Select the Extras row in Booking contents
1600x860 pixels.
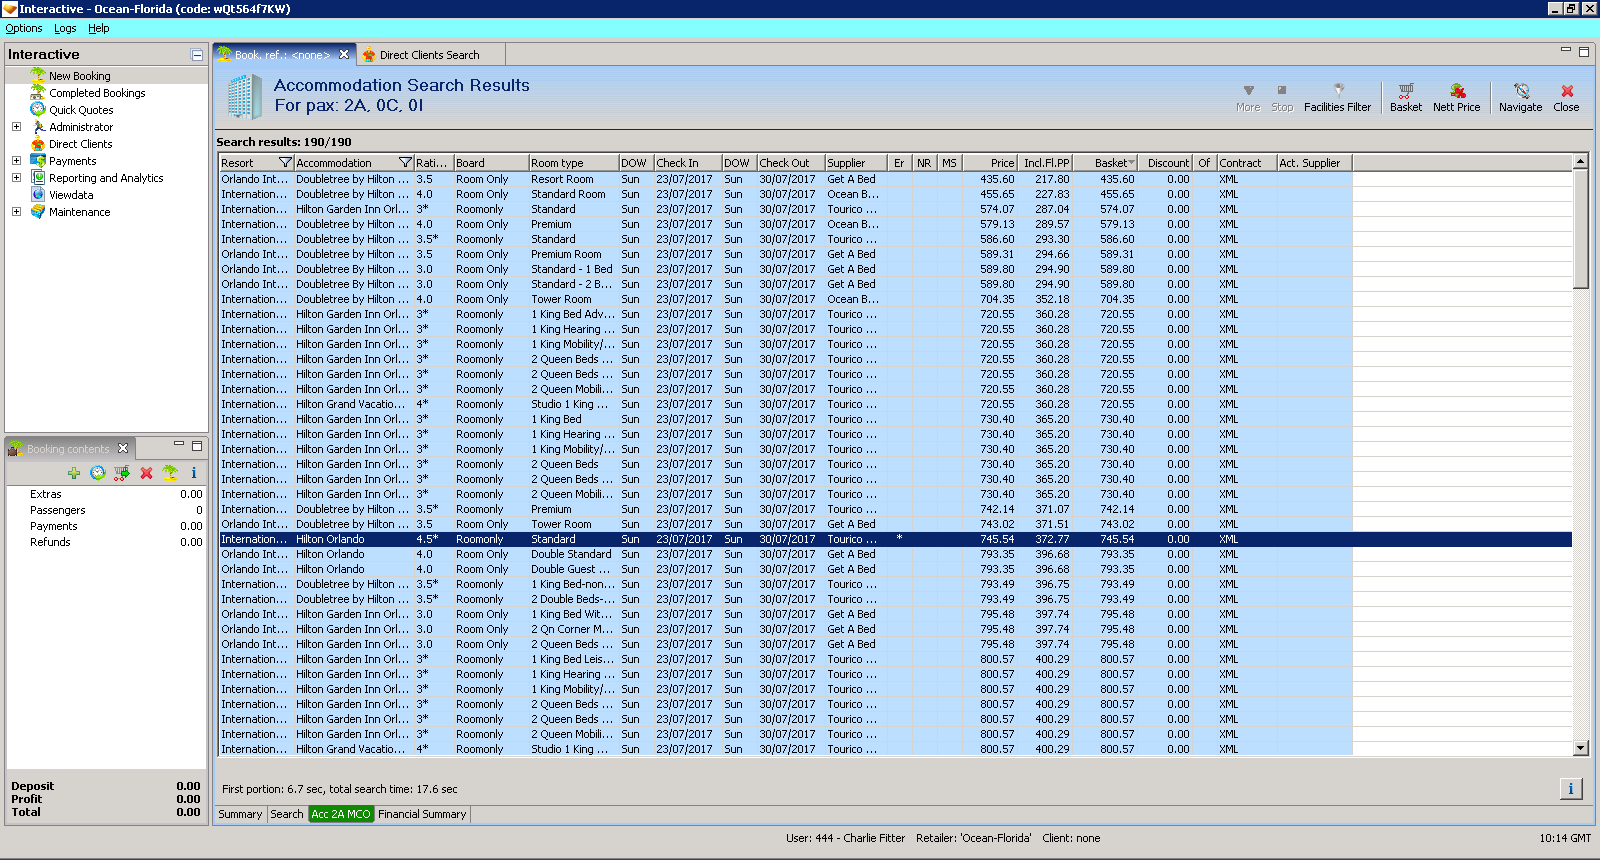[106, 494]
